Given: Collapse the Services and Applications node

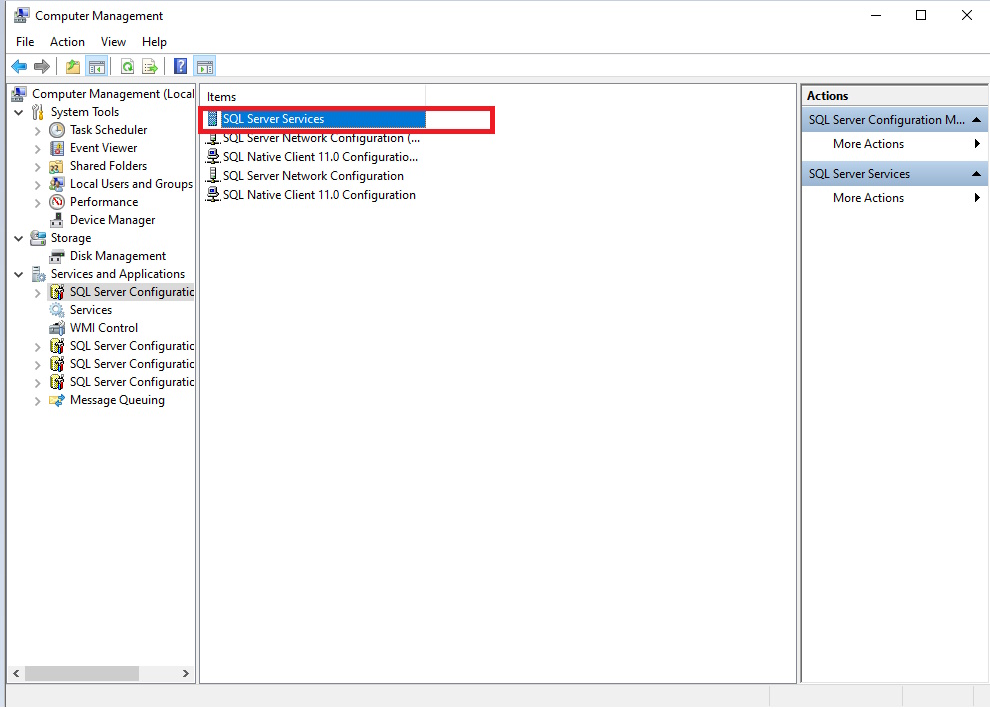Looking at the screenshot, I should 19,275.
